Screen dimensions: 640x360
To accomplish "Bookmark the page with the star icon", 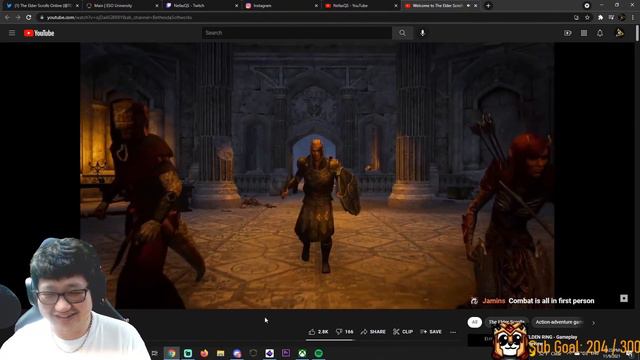I will (x=587, y=18).
